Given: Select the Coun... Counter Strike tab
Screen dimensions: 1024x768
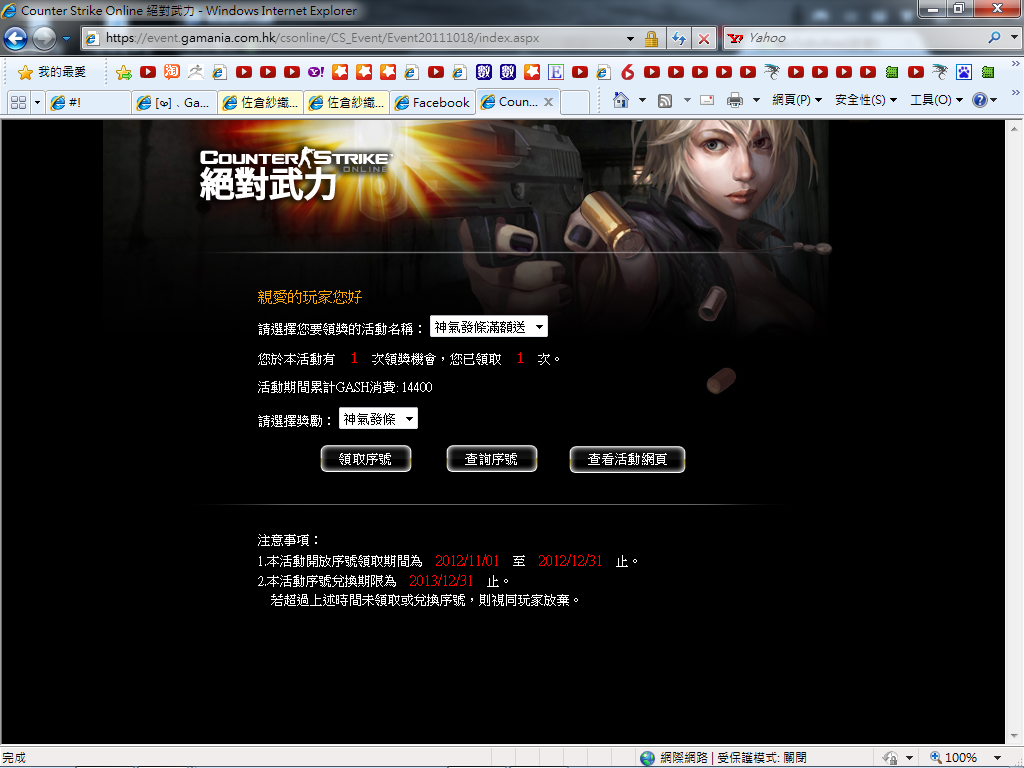Looking at the screenshot, I should coord(511,102).
